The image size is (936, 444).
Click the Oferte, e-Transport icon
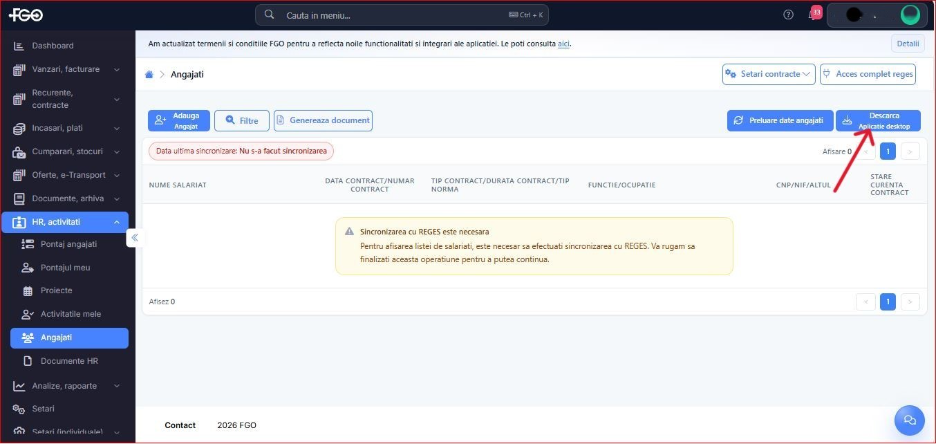(x=19, y=175)
